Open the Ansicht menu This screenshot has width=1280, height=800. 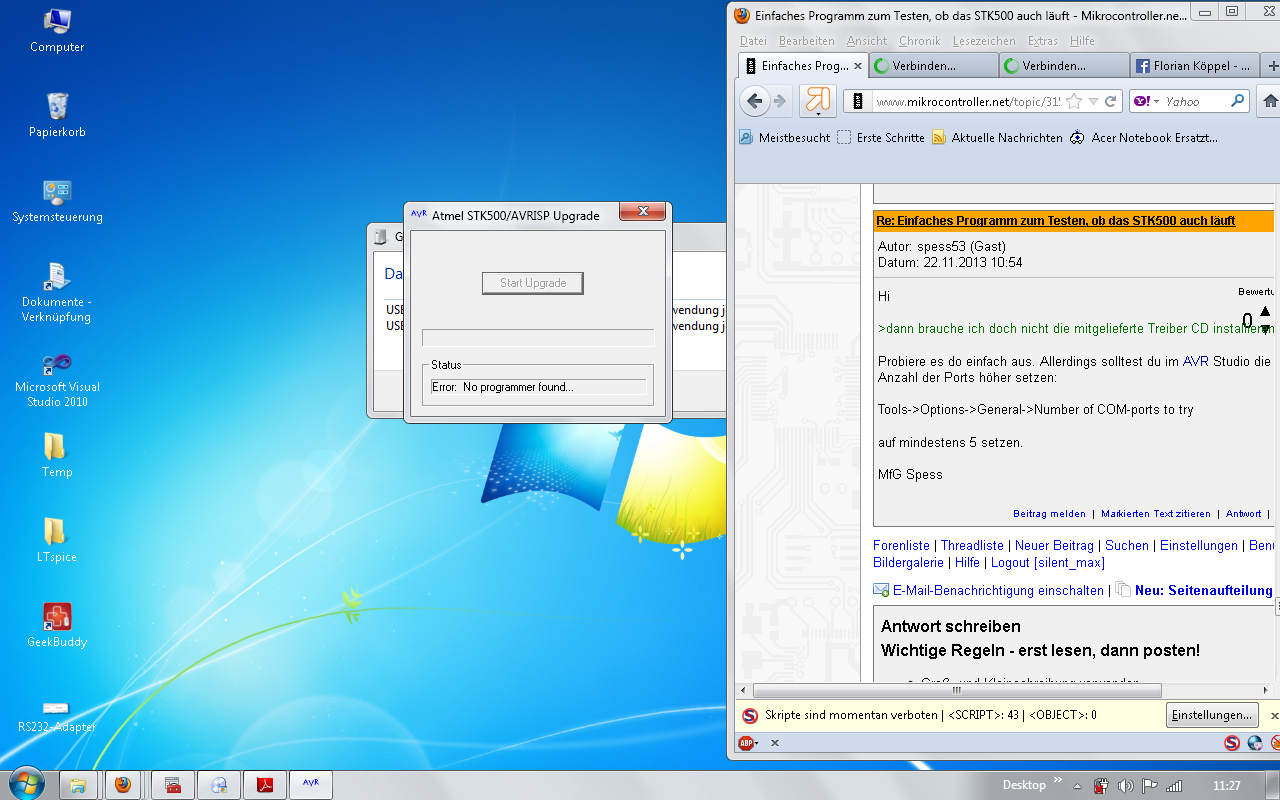867,41
